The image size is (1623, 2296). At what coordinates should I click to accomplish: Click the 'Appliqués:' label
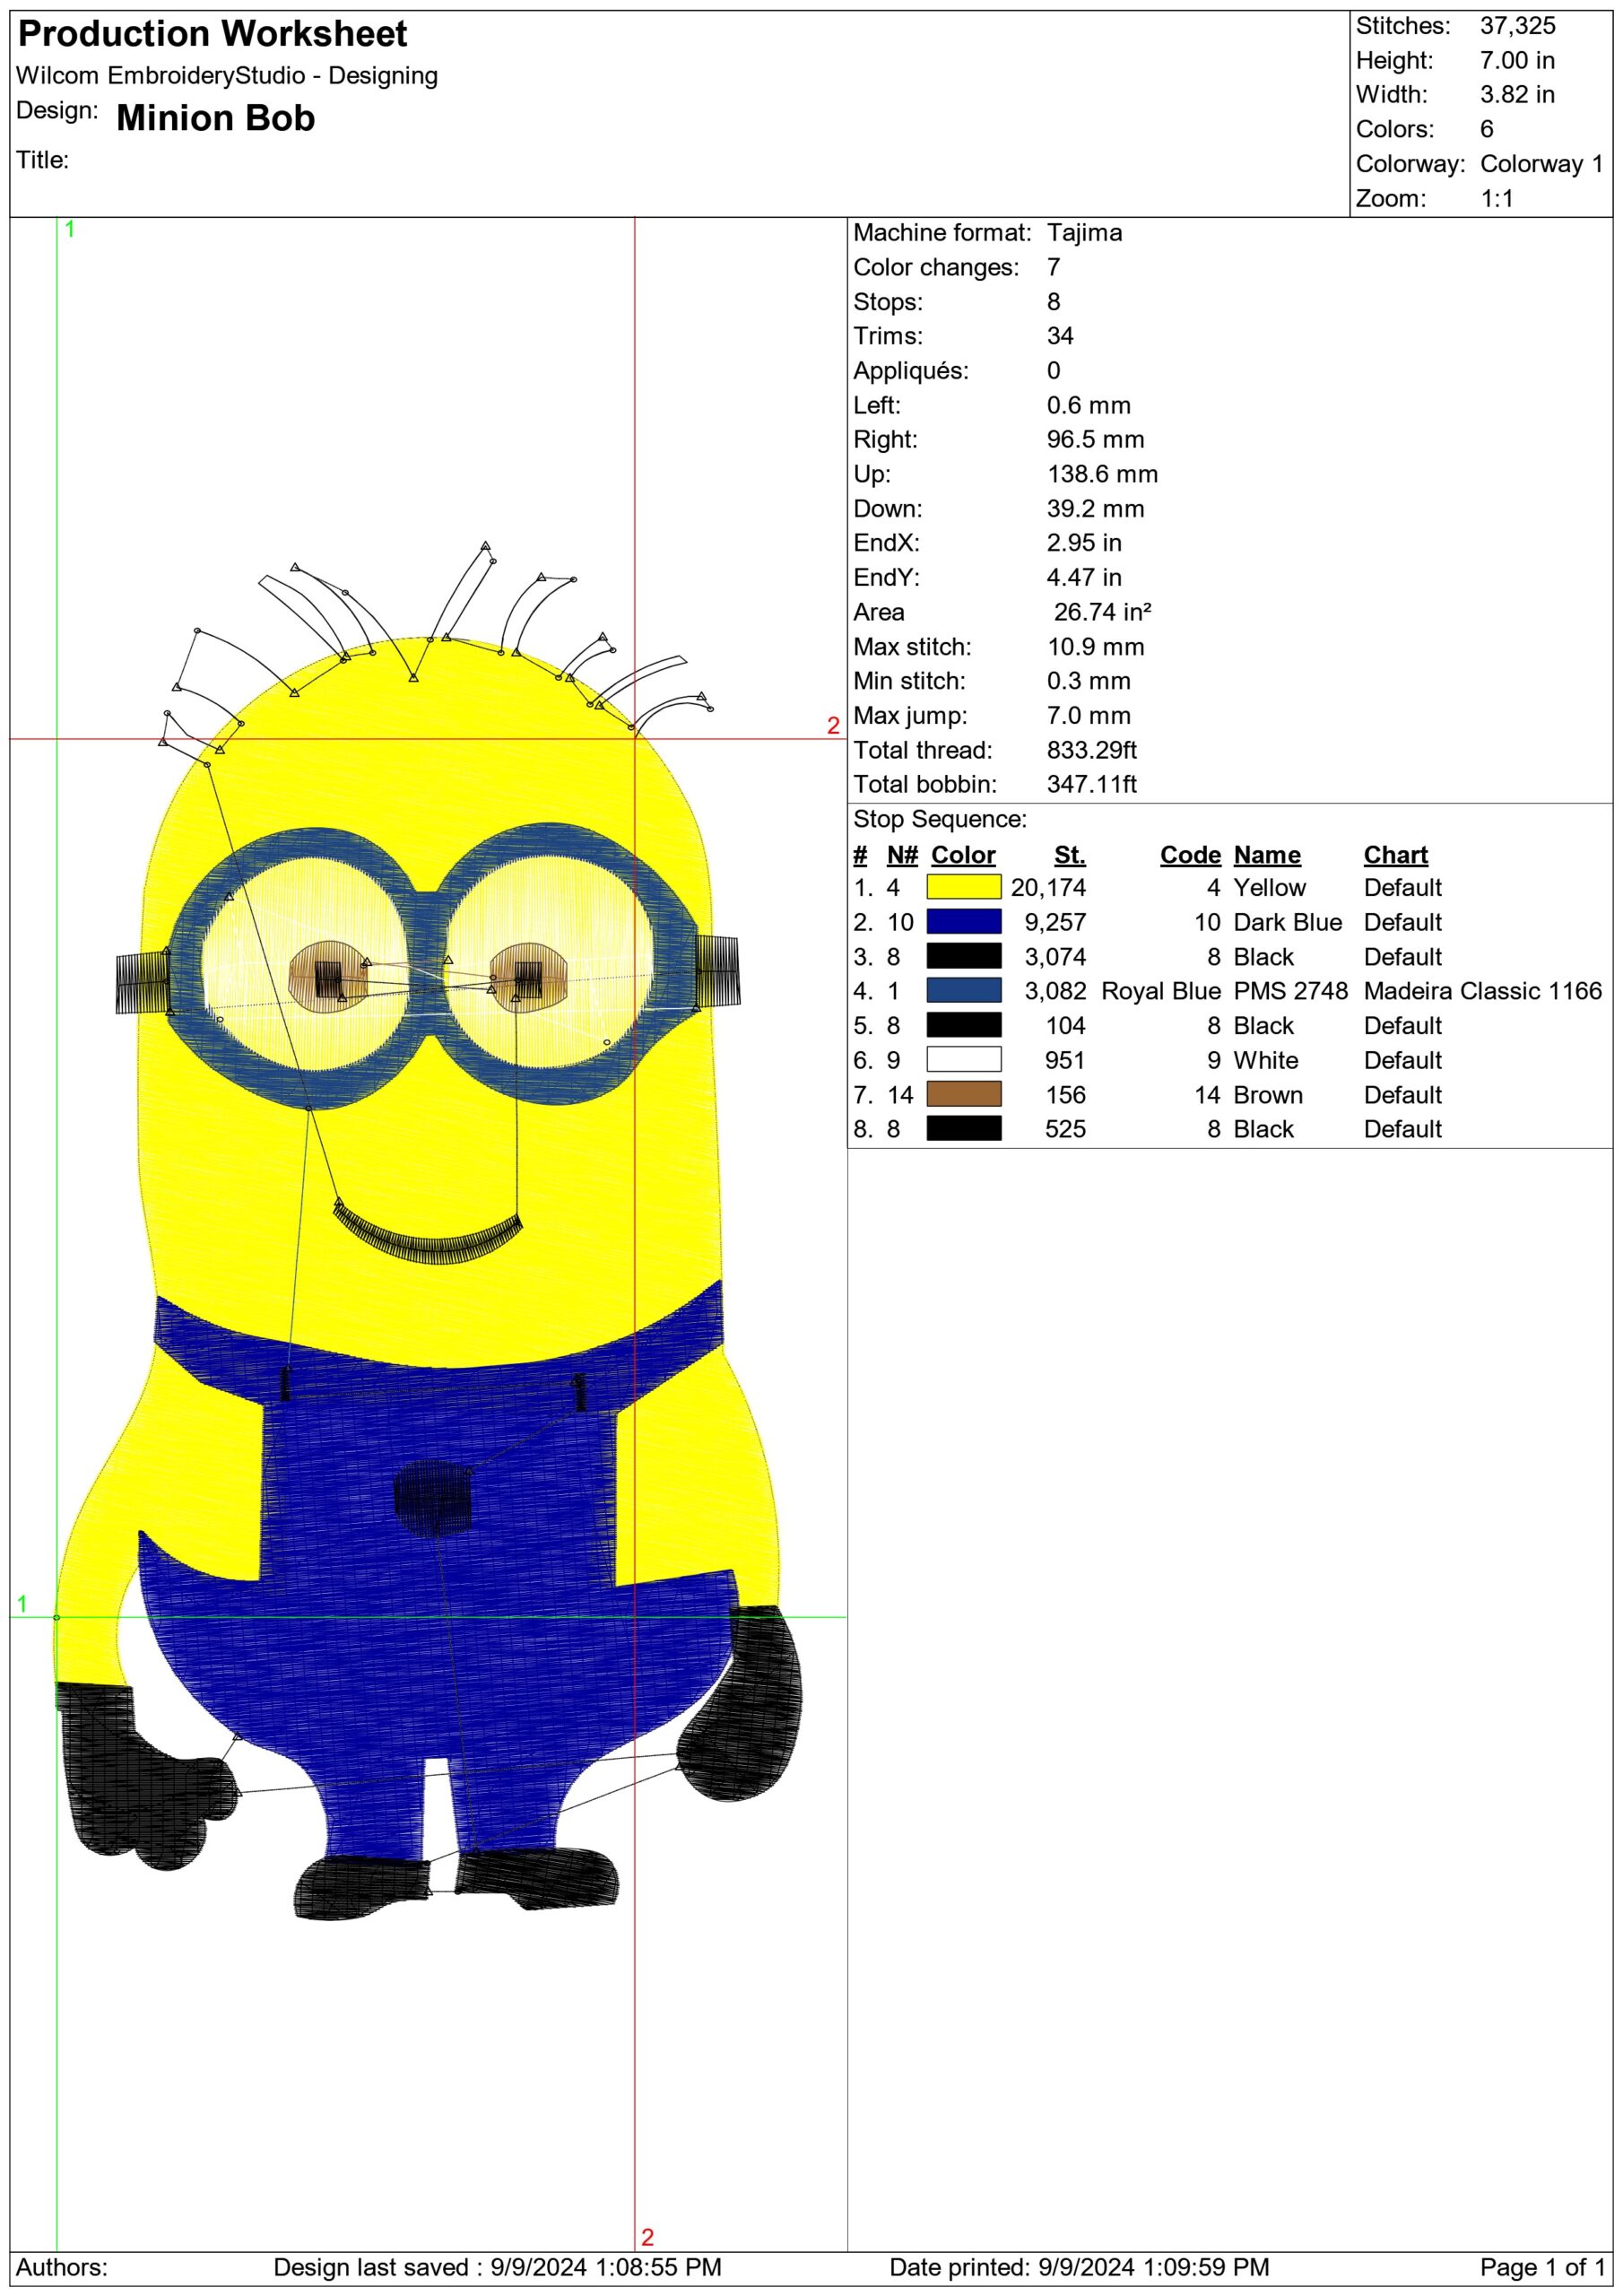pos(911,371)
